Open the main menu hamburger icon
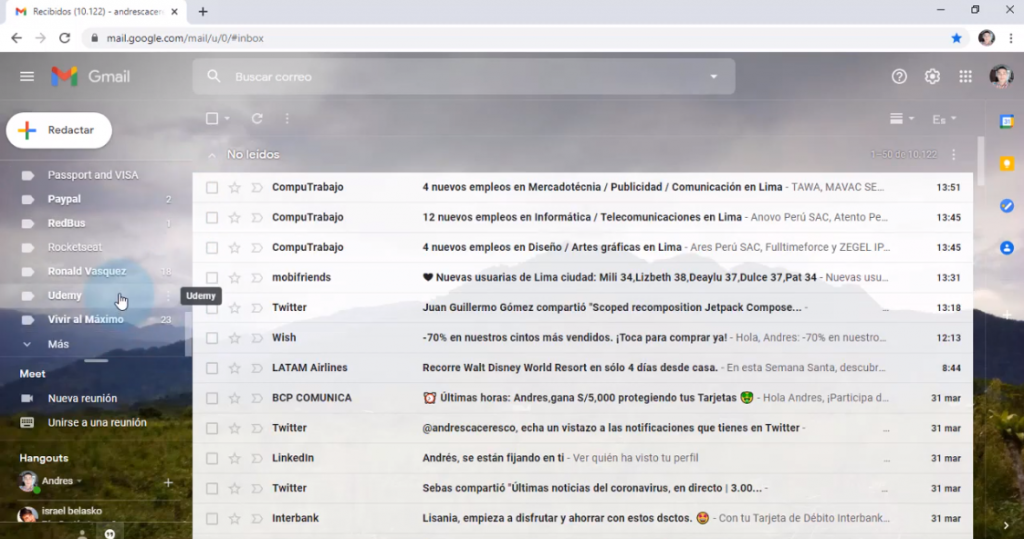1024x539 pixels. 27,77
